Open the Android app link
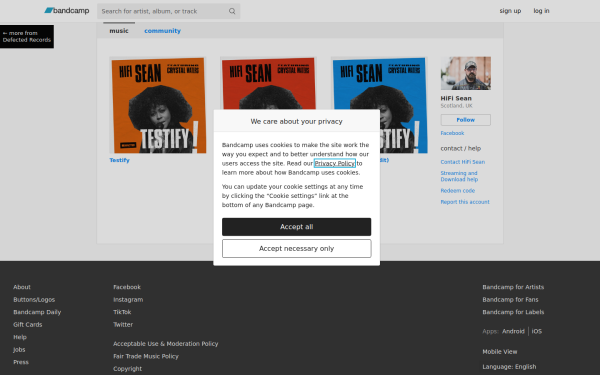This screenshot has width=600, height=375. (514, 331)
